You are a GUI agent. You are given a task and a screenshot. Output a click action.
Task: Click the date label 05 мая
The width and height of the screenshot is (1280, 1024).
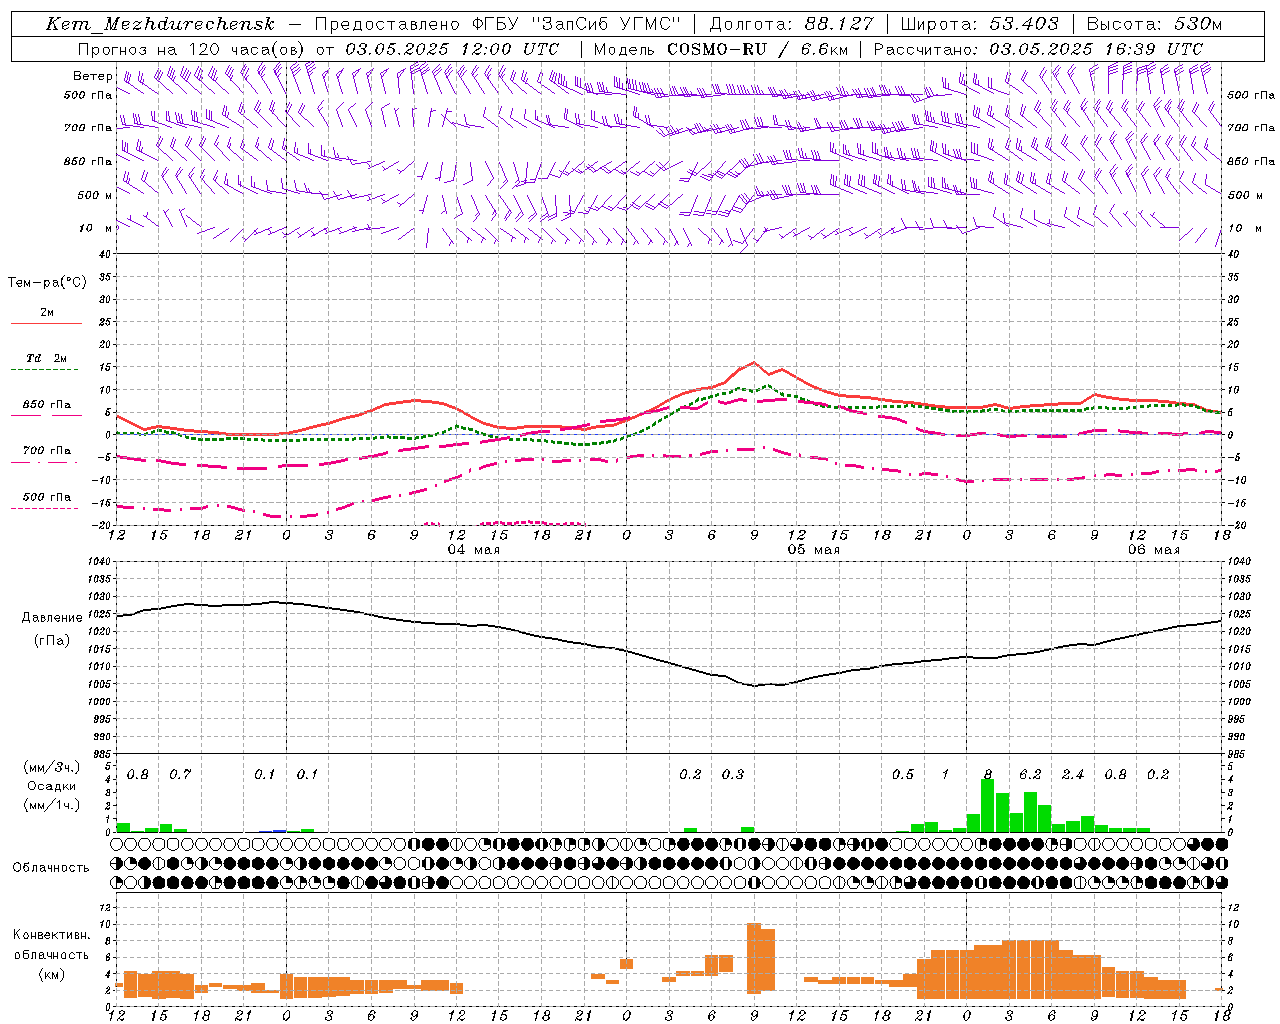814,550
